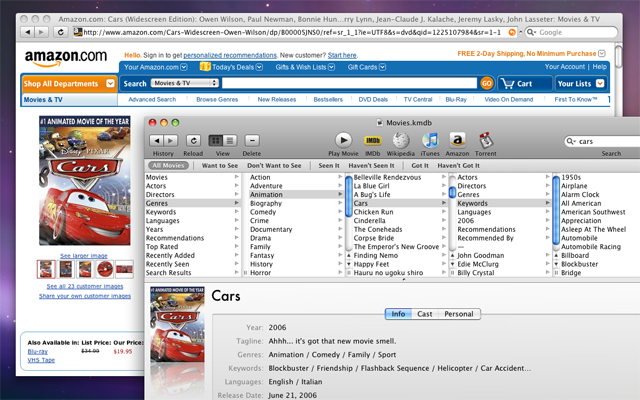Expand the Shop All Departments menu
This screenshot has width=640, height=400.
[63, 83]
